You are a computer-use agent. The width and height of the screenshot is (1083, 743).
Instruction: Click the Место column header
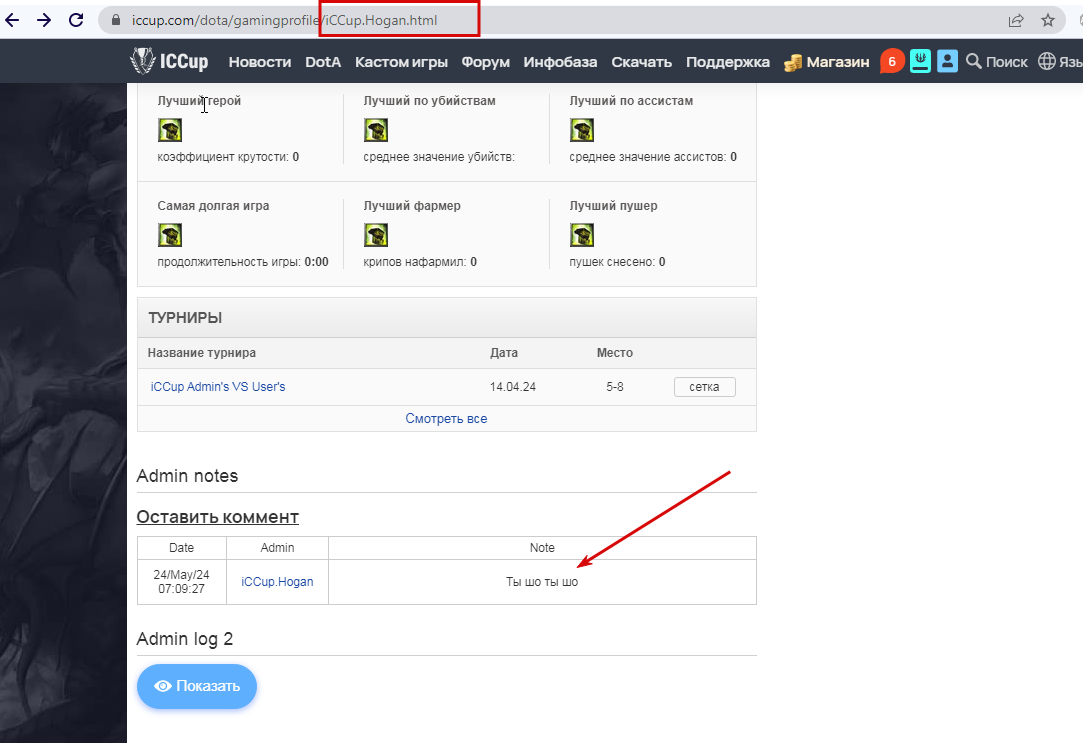coord(615,353)
